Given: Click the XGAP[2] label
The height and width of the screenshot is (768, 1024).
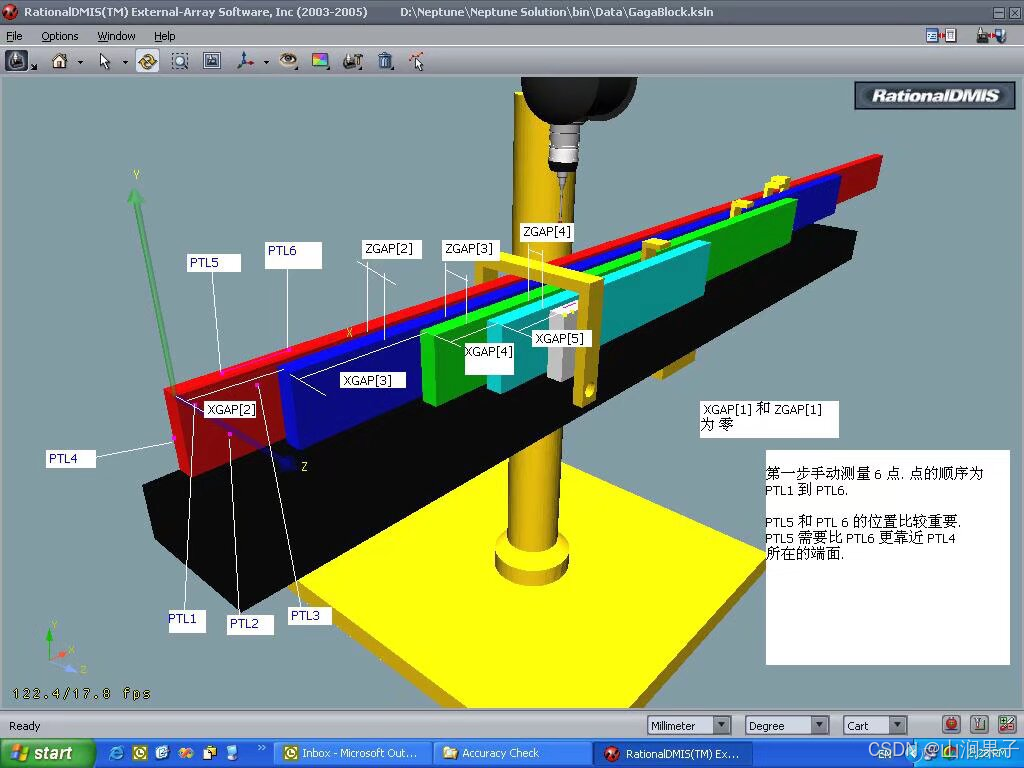Looking at the screenshot, I should pyautogui.click(x=231, y=409).
